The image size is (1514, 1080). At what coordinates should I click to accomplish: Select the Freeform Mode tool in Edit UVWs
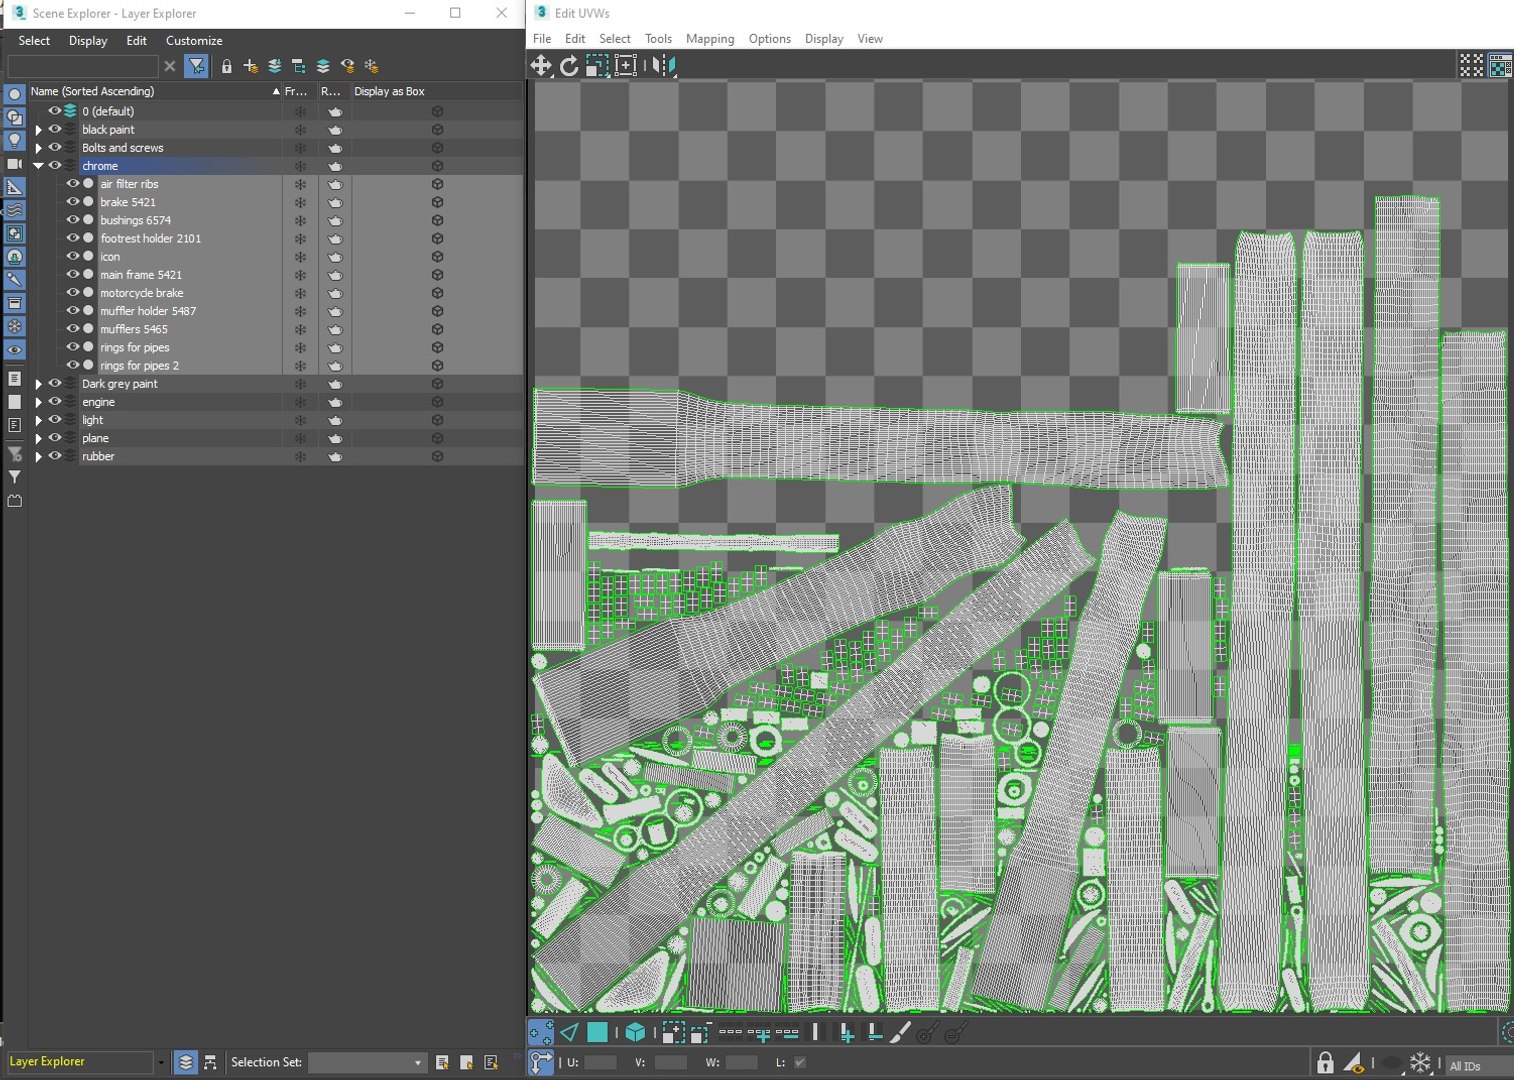tap(625, 66)
